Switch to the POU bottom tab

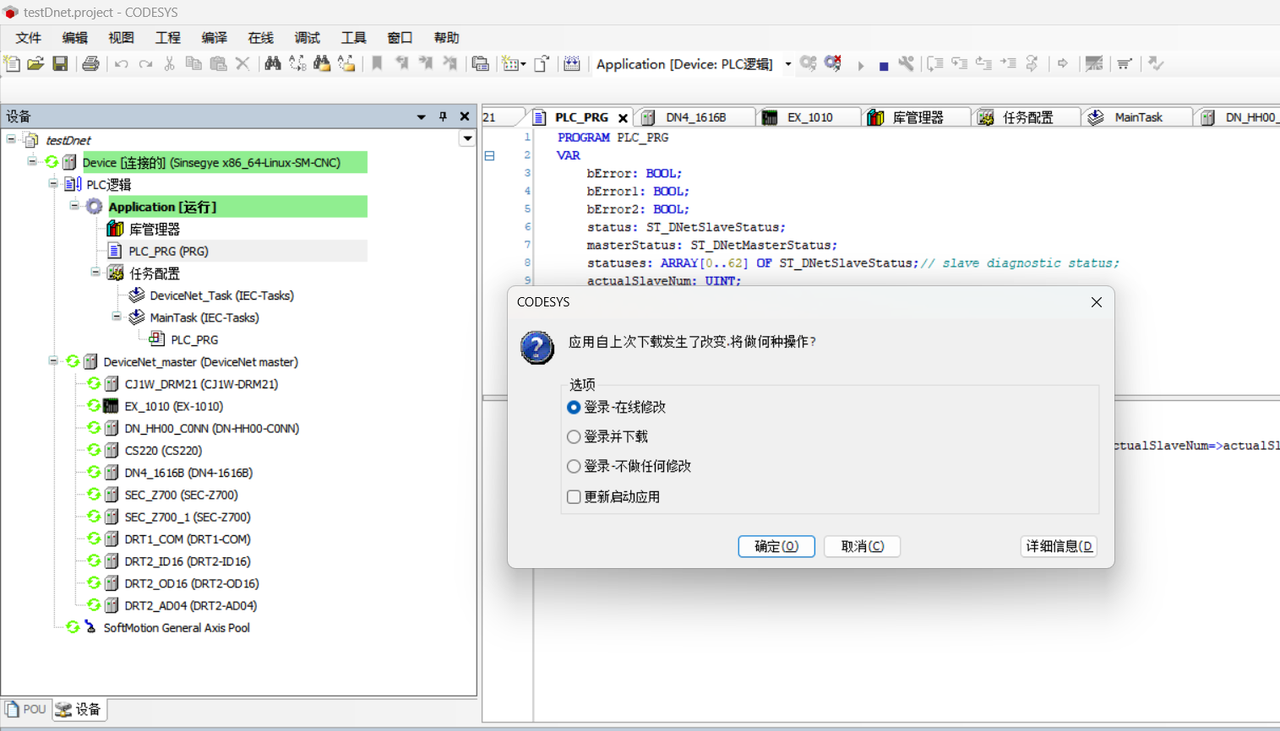[27, 709]
